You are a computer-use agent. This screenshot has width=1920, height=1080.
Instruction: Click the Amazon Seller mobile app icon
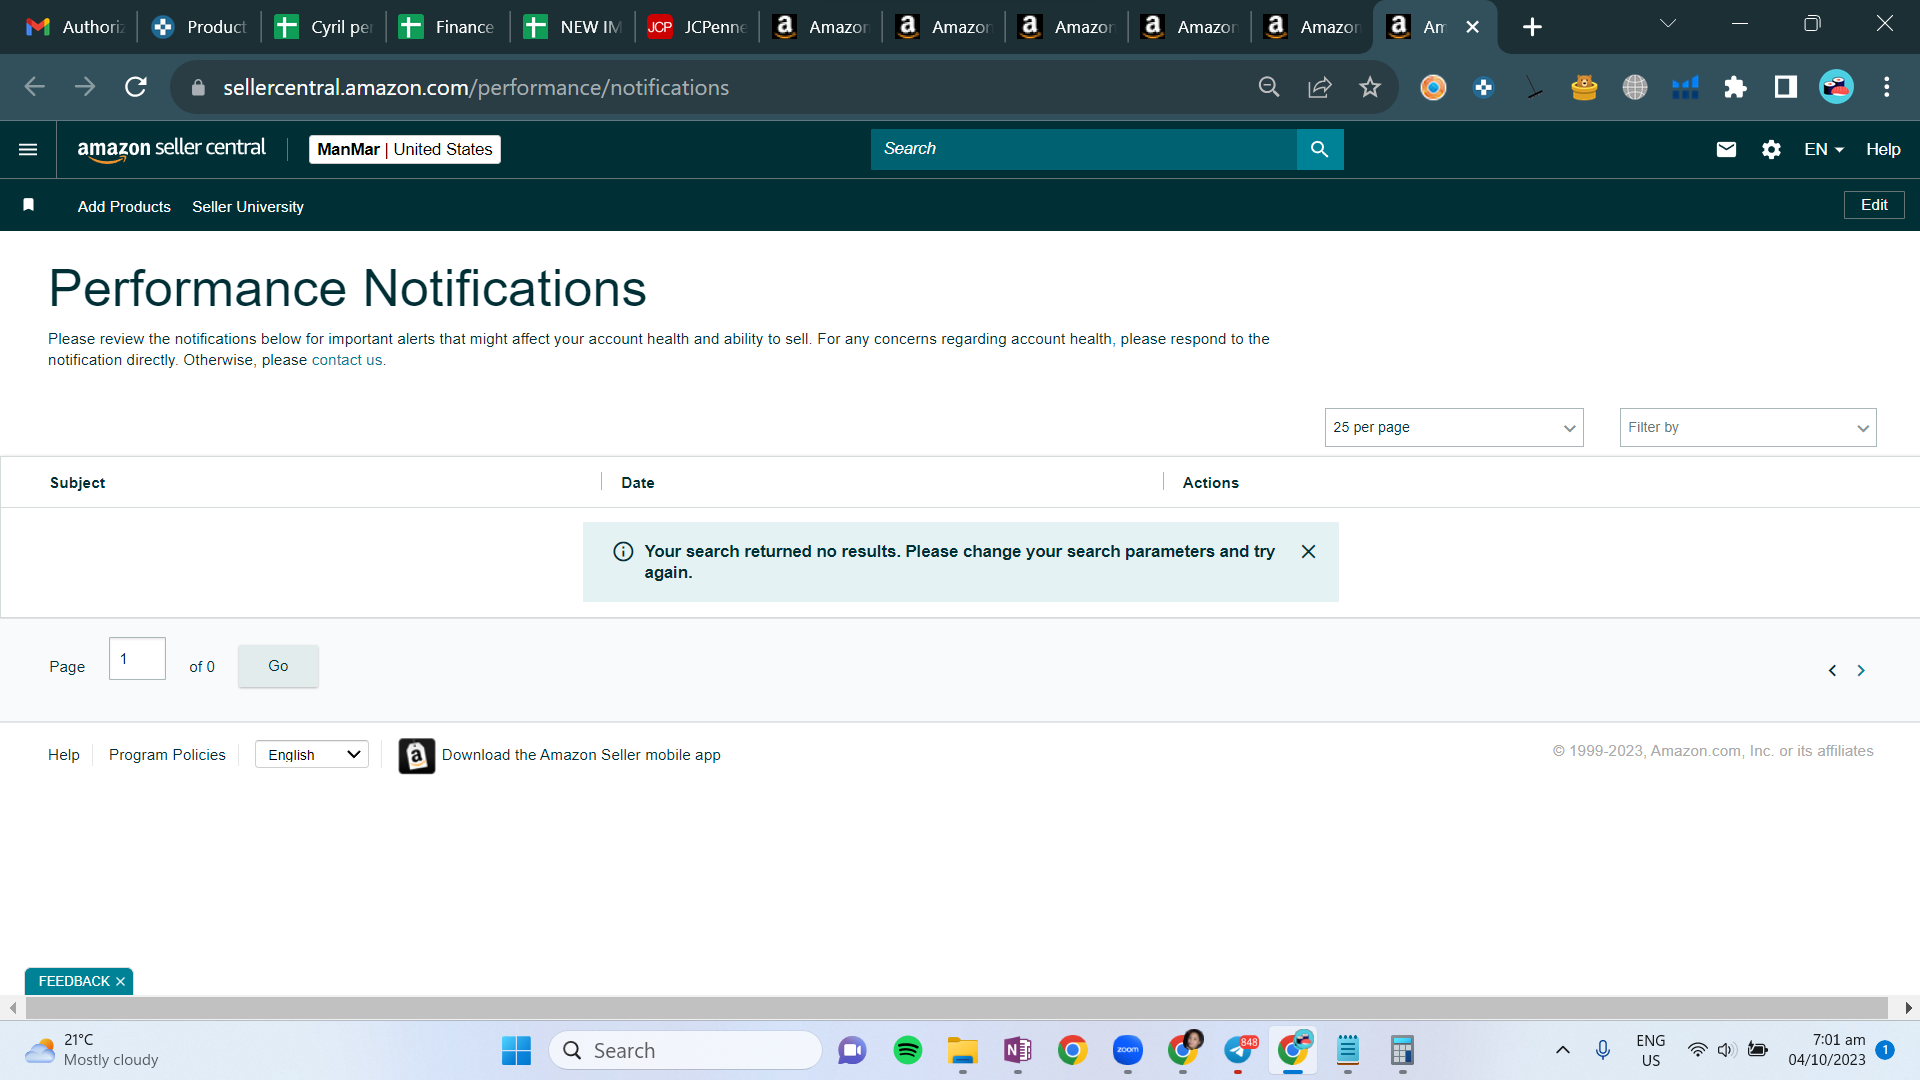417,756
